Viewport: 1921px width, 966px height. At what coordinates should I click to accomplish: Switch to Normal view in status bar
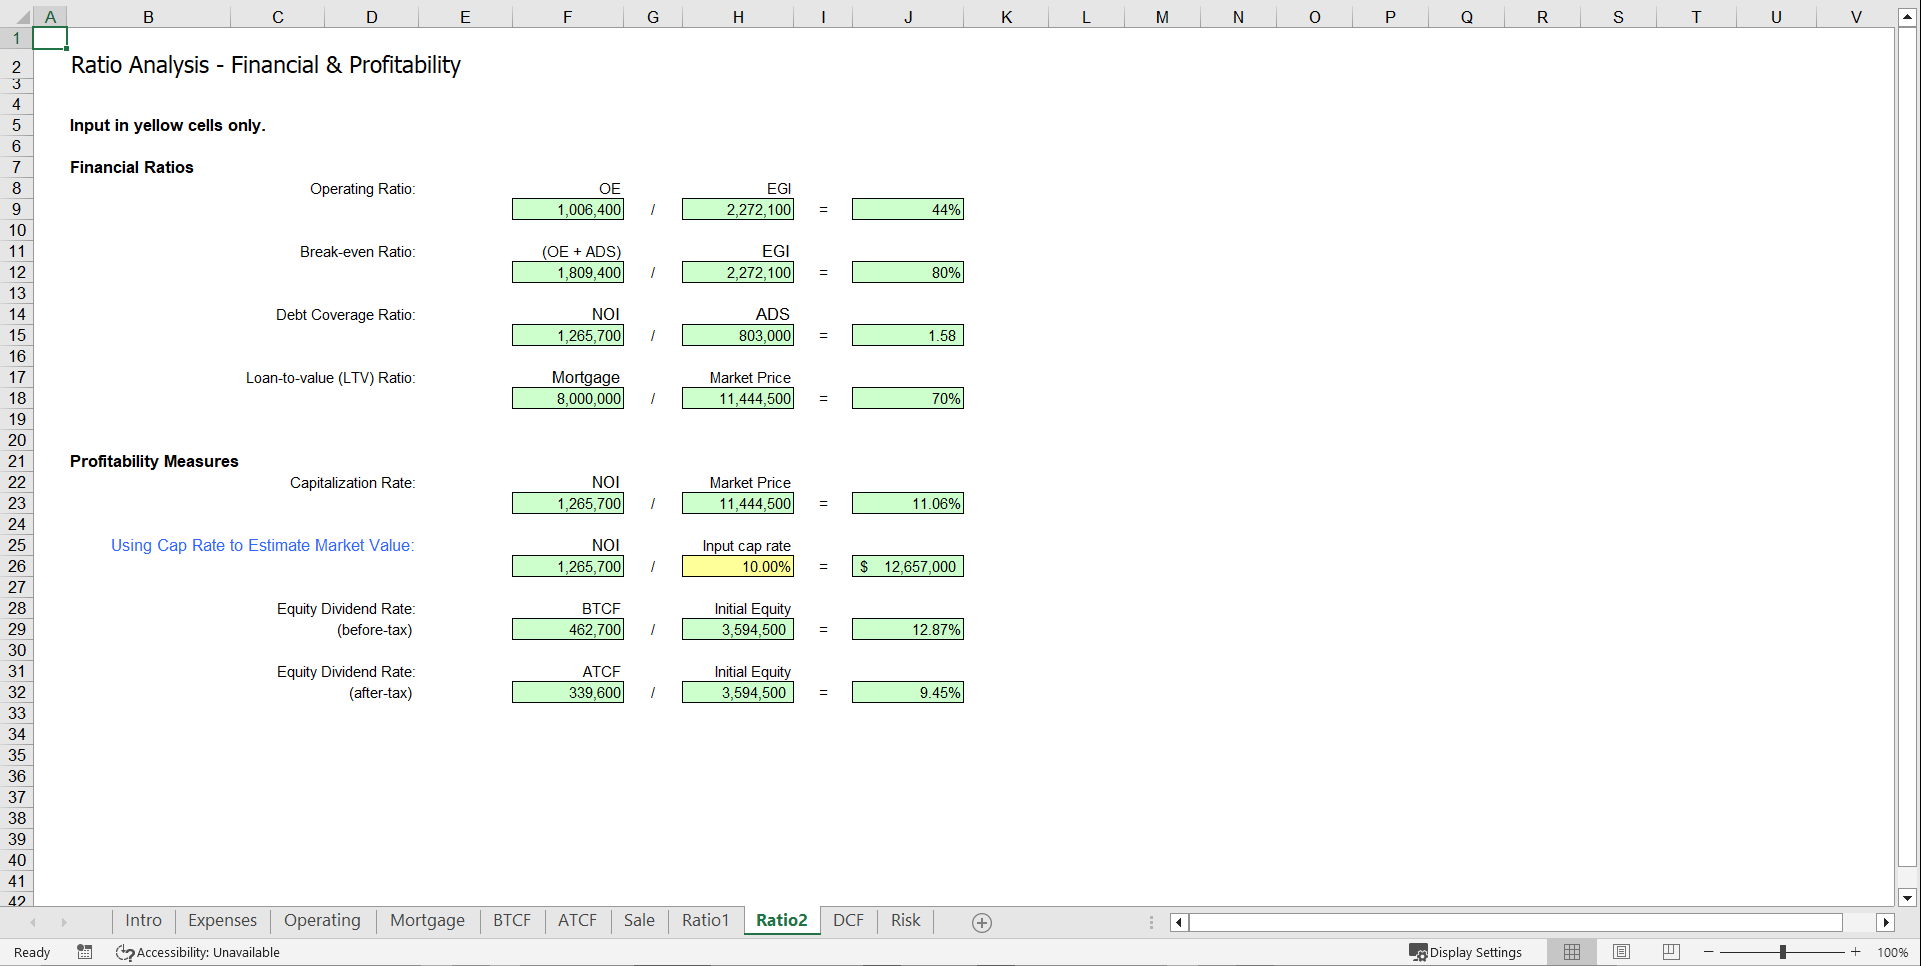pyautogui.click(x=1571, y=951)
